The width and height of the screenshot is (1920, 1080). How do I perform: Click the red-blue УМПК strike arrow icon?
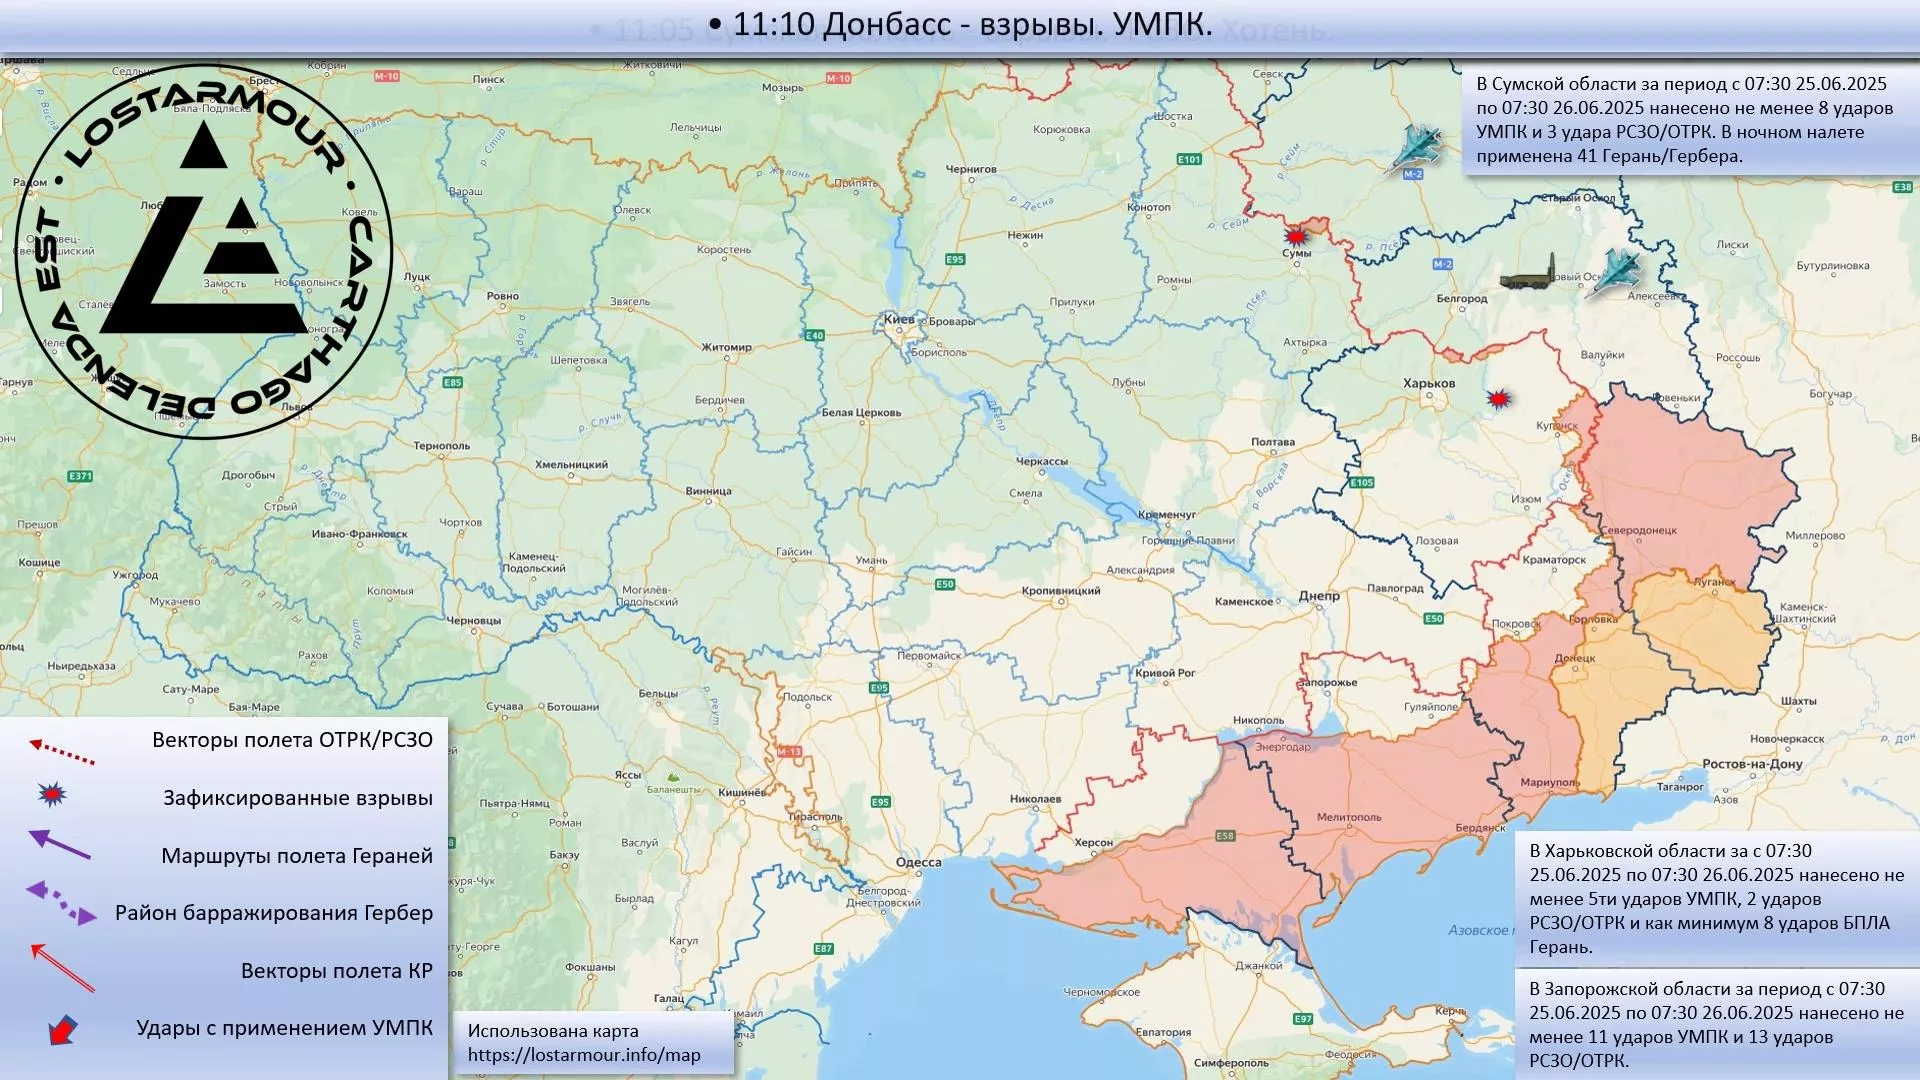pyautogui.click(x=62, y=1029)
